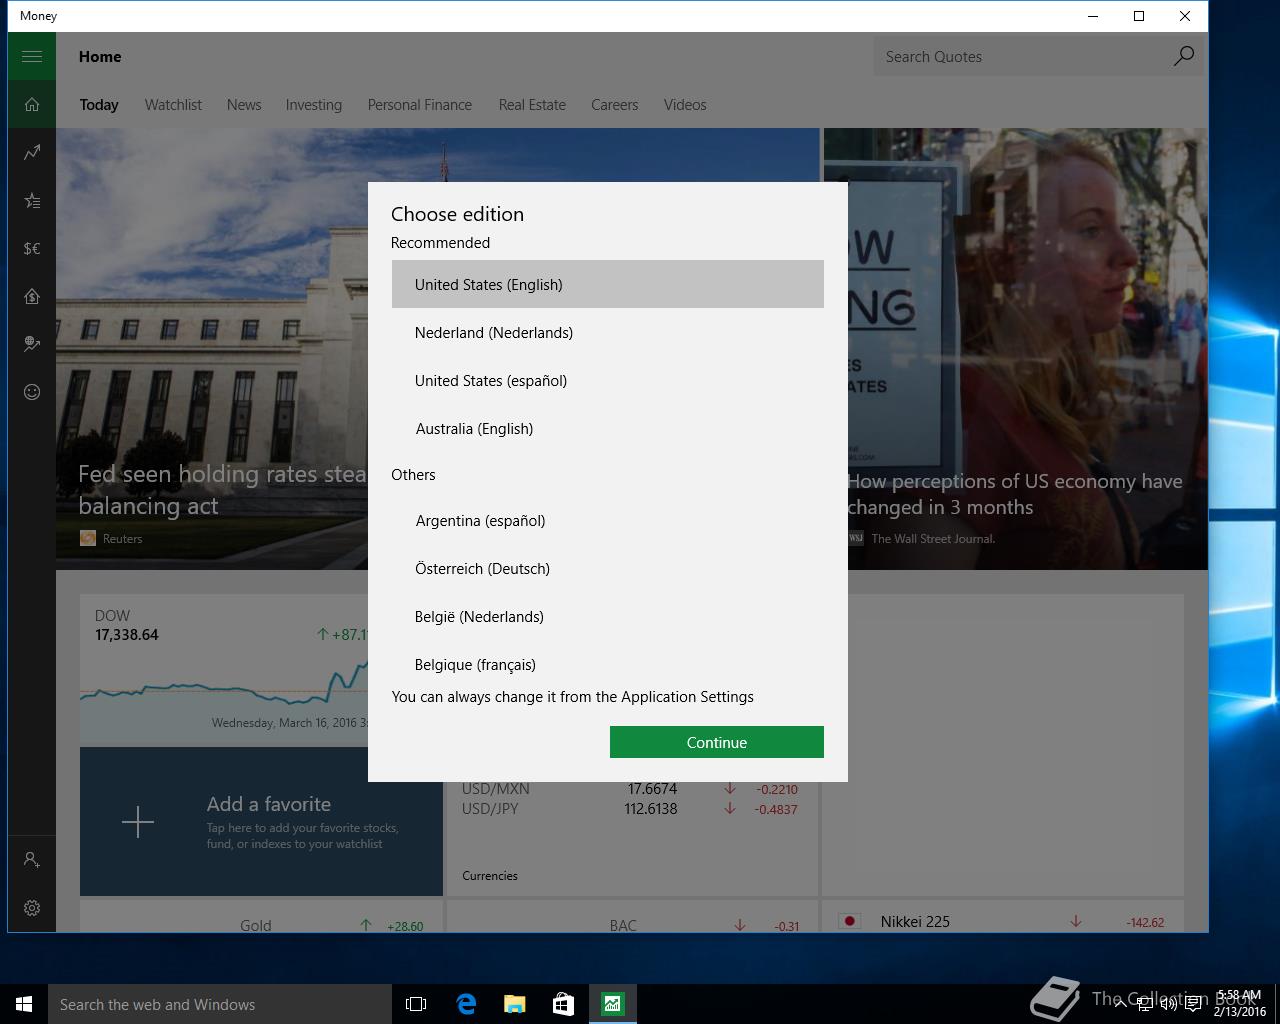Choose United States (español) edition
The width and height of the screenshot is (1280, 1024).
coord(608,380)
